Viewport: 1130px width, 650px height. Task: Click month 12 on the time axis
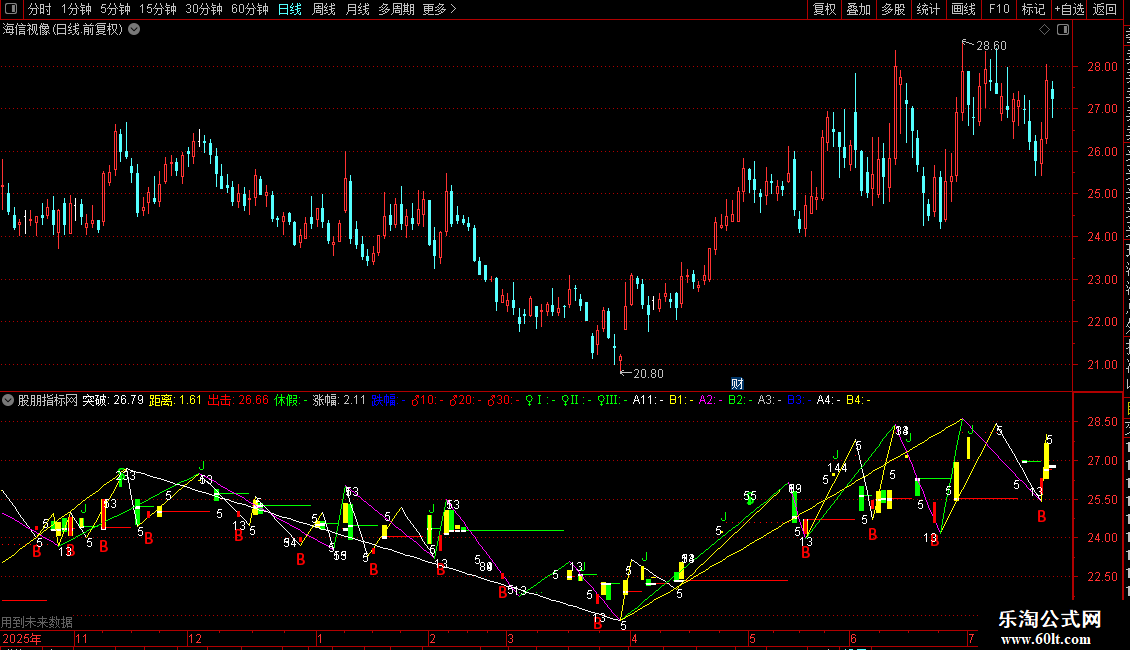tap(195, 638)
